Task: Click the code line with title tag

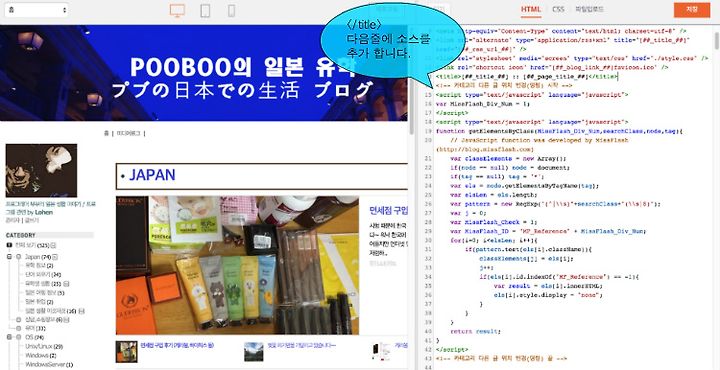Action: (x=527, y=77)
